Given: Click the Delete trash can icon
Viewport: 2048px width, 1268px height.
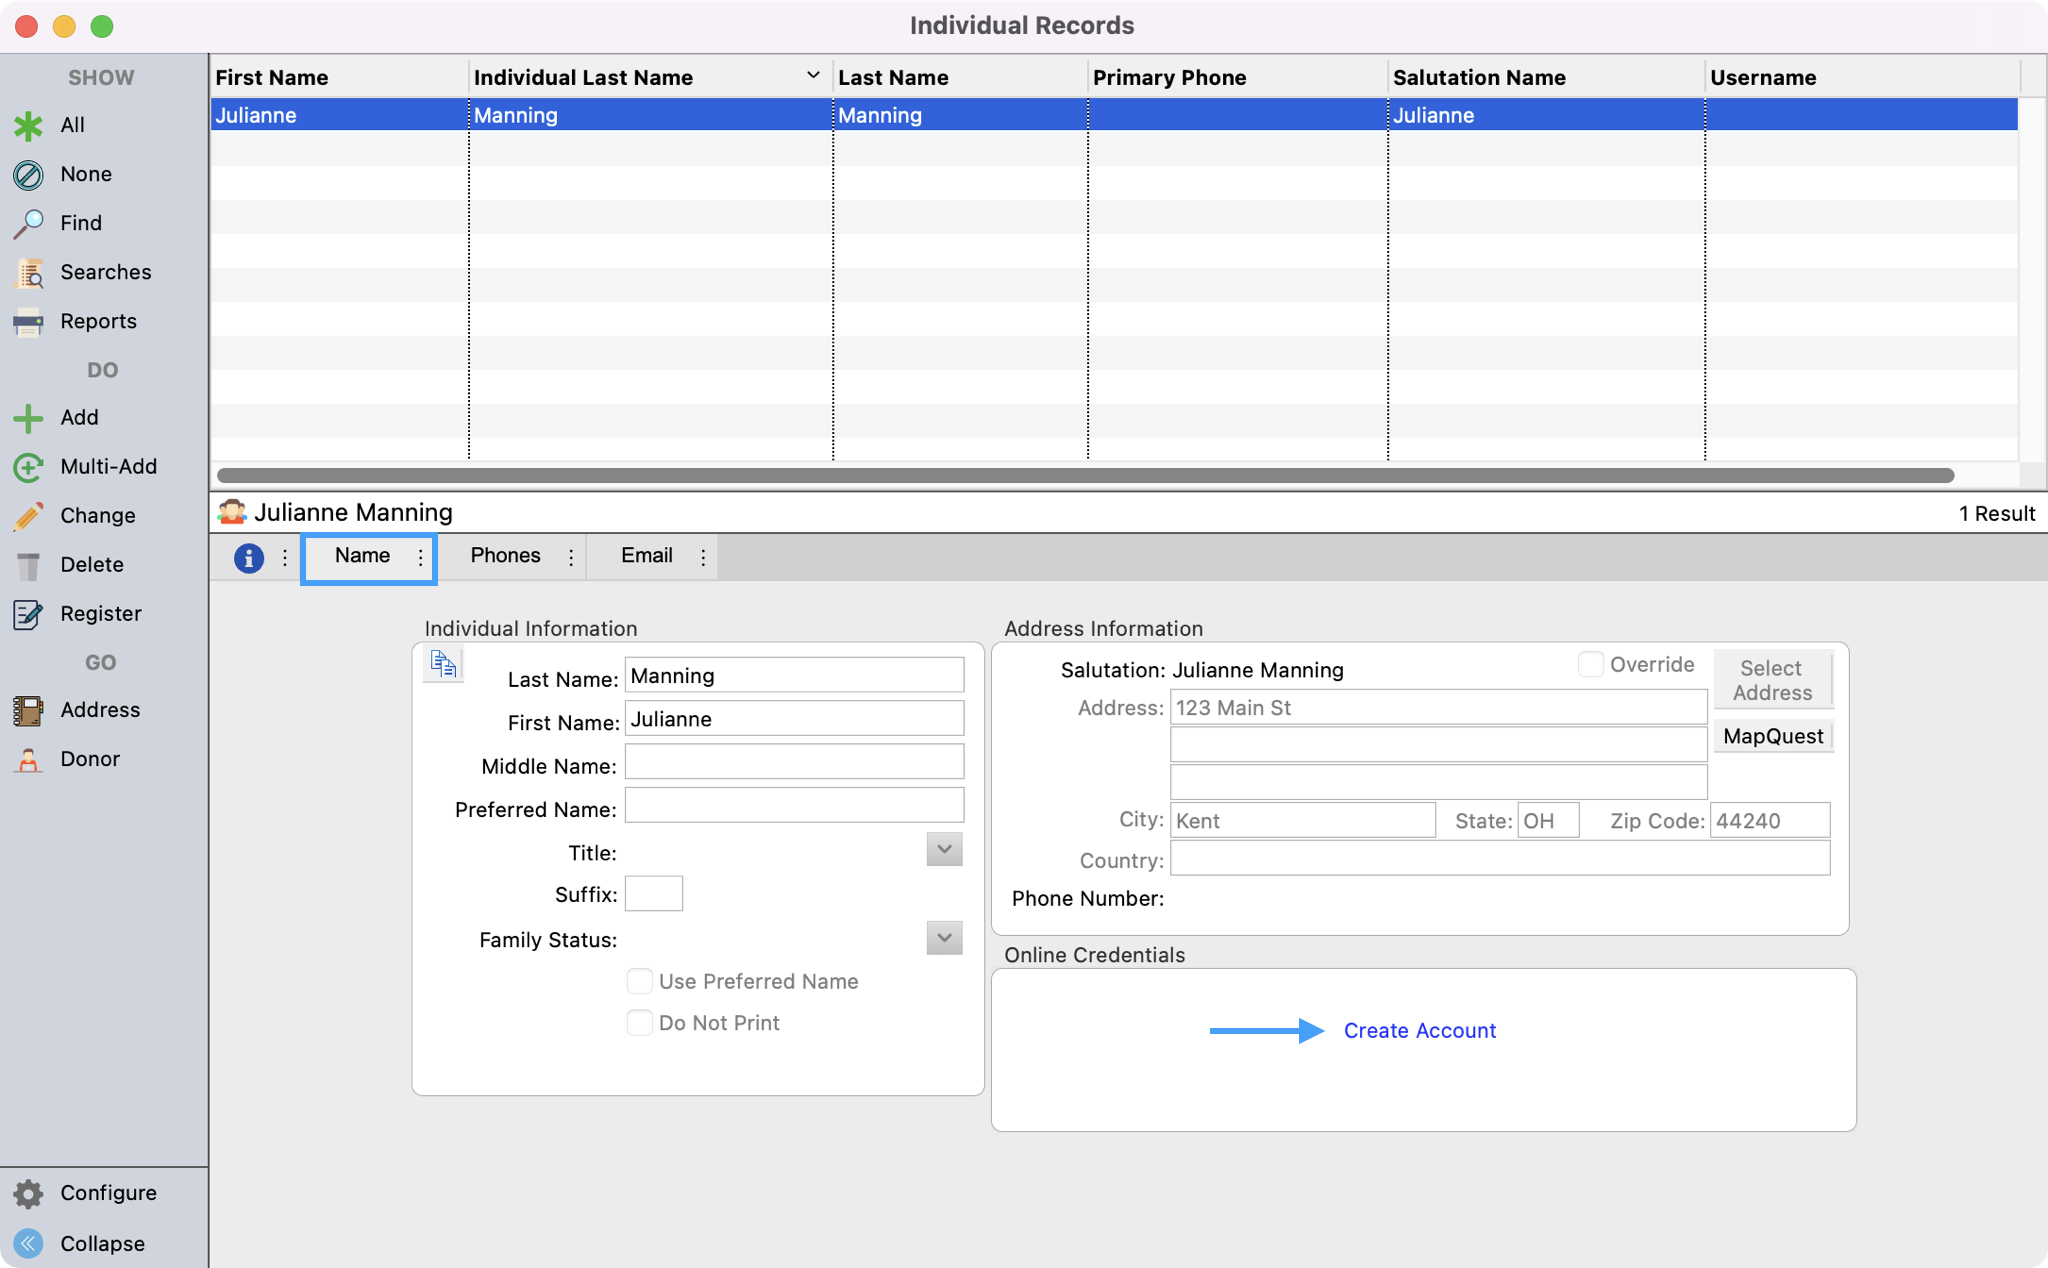Looking at the screenshot, I should pyautogui.click(x=28, y=565).
